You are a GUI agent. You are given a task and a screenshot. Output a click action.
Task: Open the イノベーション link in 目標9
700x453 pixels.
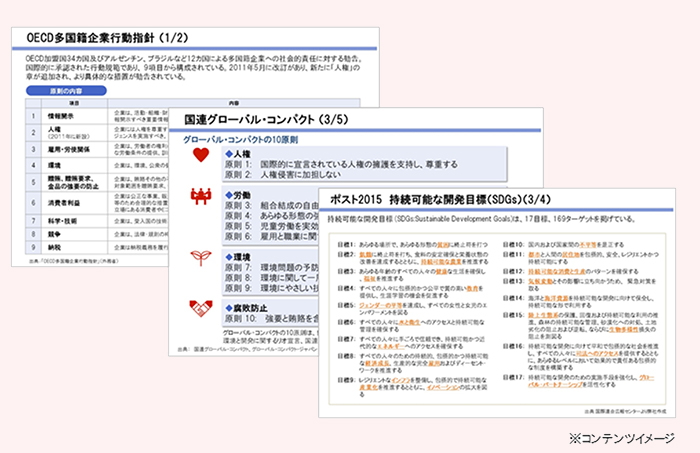click(x=442, y=387)
